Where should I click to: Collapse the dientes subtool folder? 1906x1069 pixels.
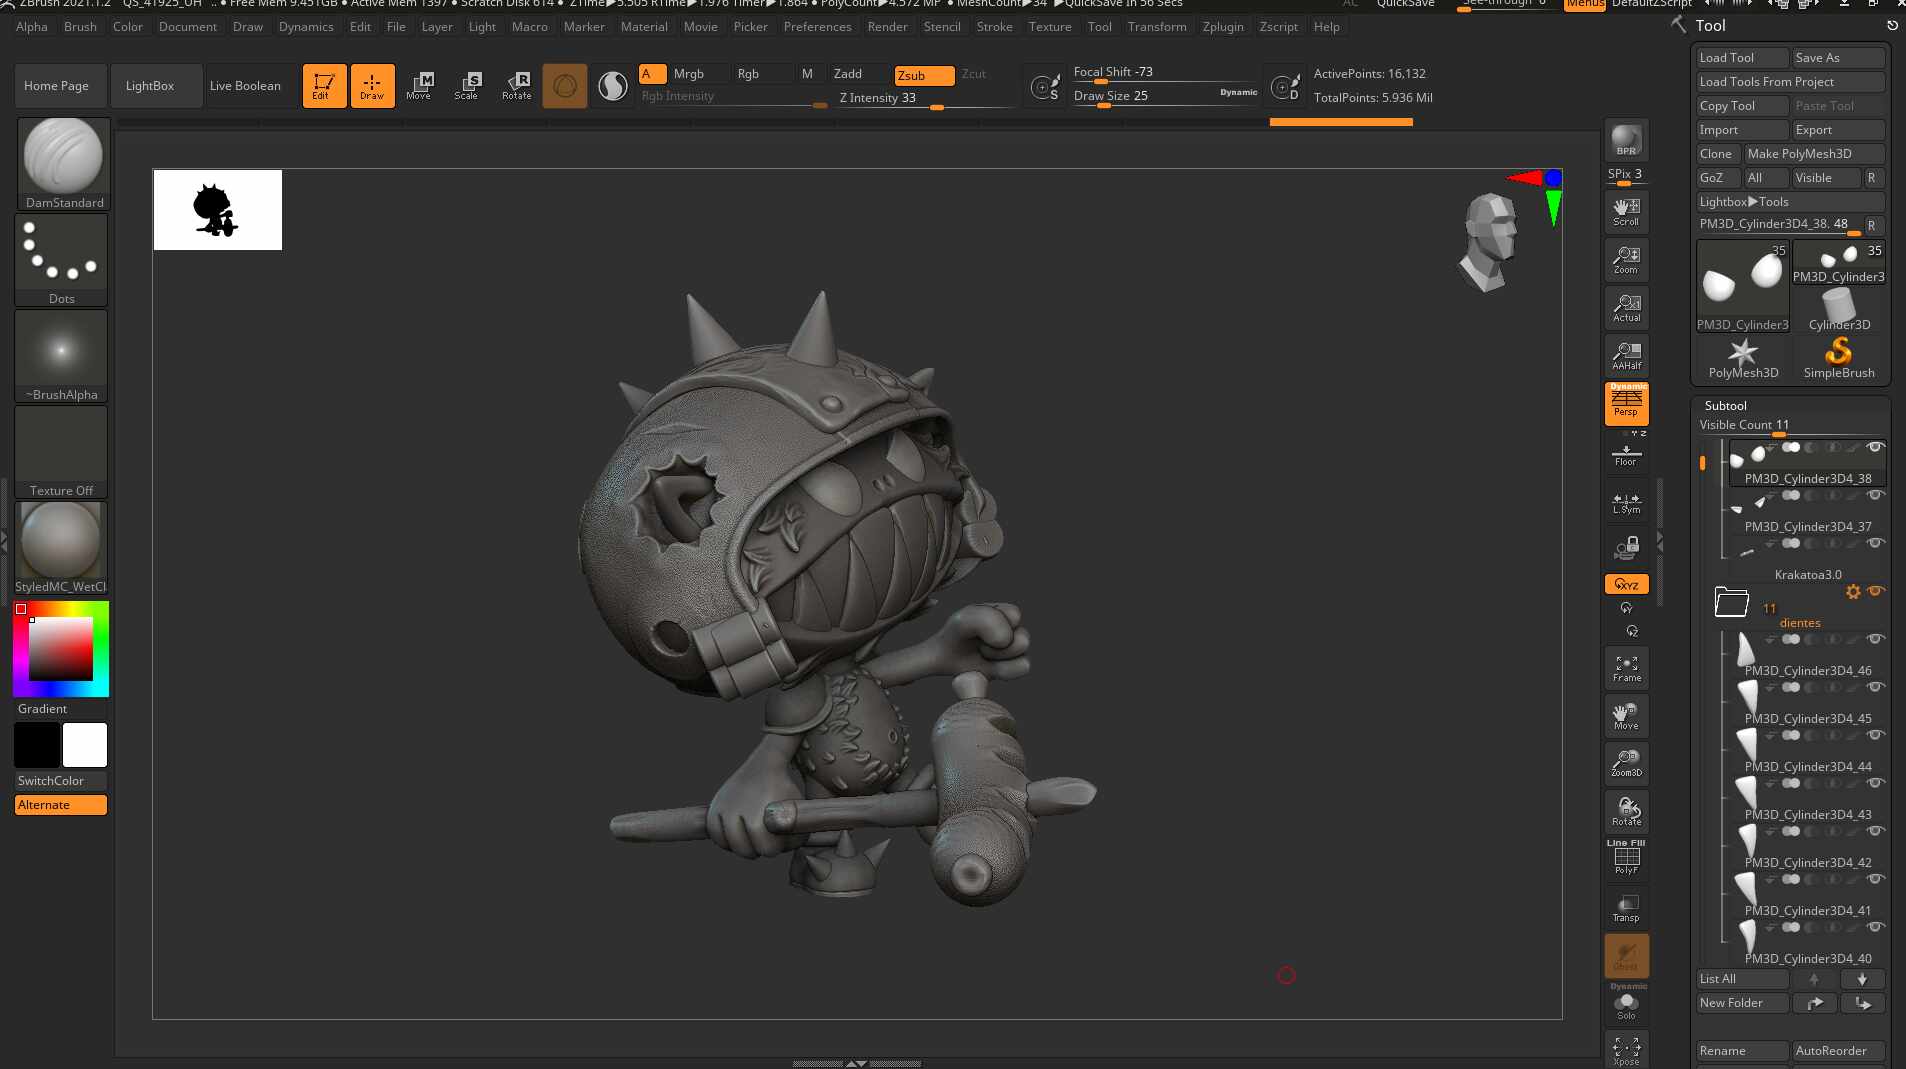(1731, 602)
